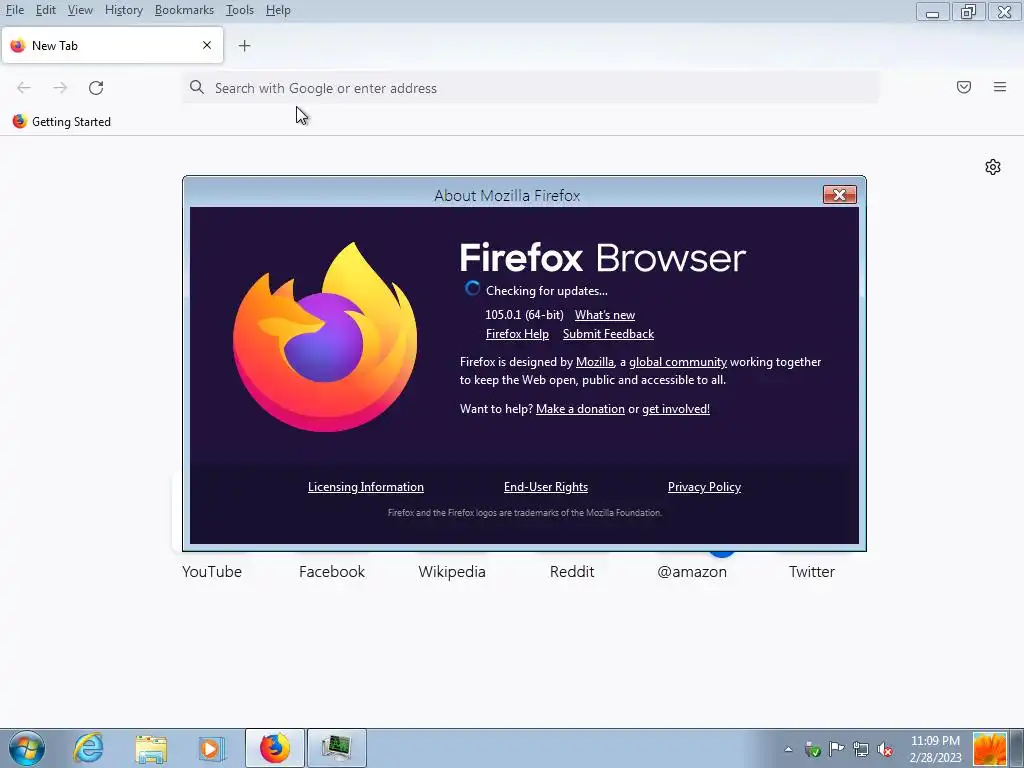
Task: Reload the current page
Action: click(x=96, y=88)
